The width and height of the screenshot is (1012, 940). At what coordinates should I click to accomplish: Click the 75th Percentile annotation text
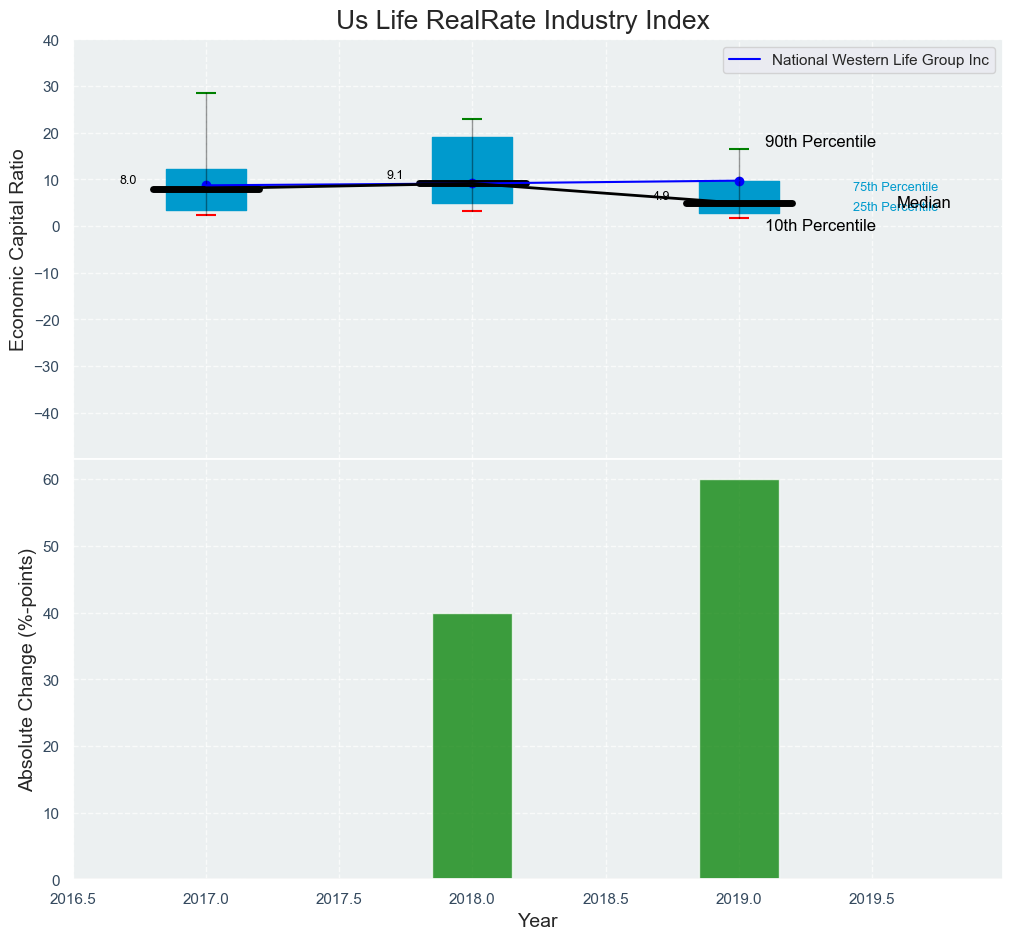coord(895,187)
